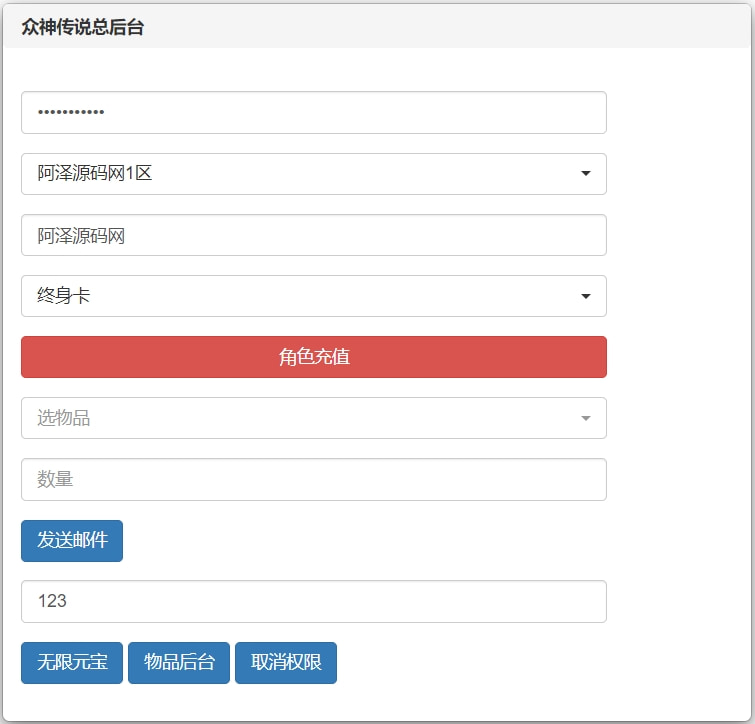Click the 选物品 placeholder text

click(64, 418)
